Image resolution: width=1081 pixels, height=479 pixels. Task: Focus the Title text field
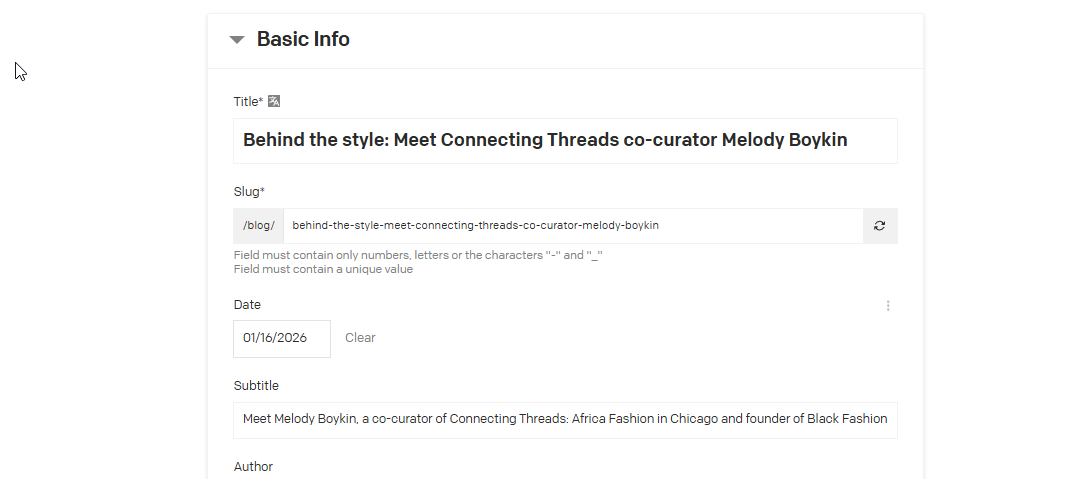565,141
